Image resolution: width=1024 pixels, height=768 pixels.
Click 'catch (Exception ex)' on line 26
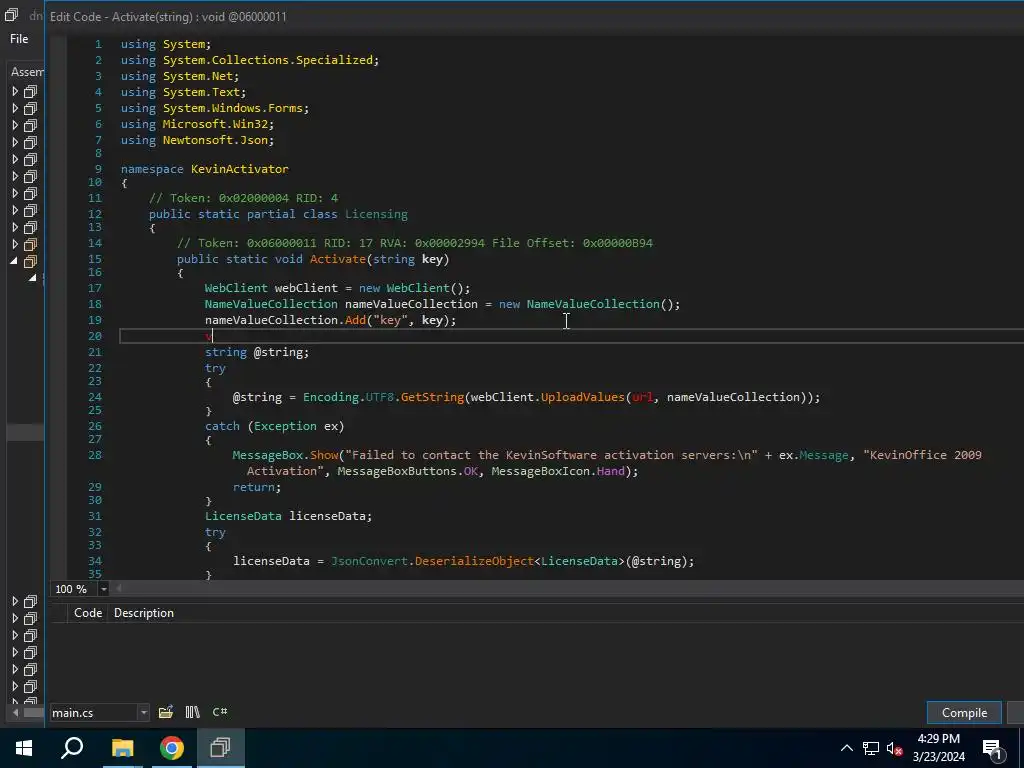click(274, 426)
